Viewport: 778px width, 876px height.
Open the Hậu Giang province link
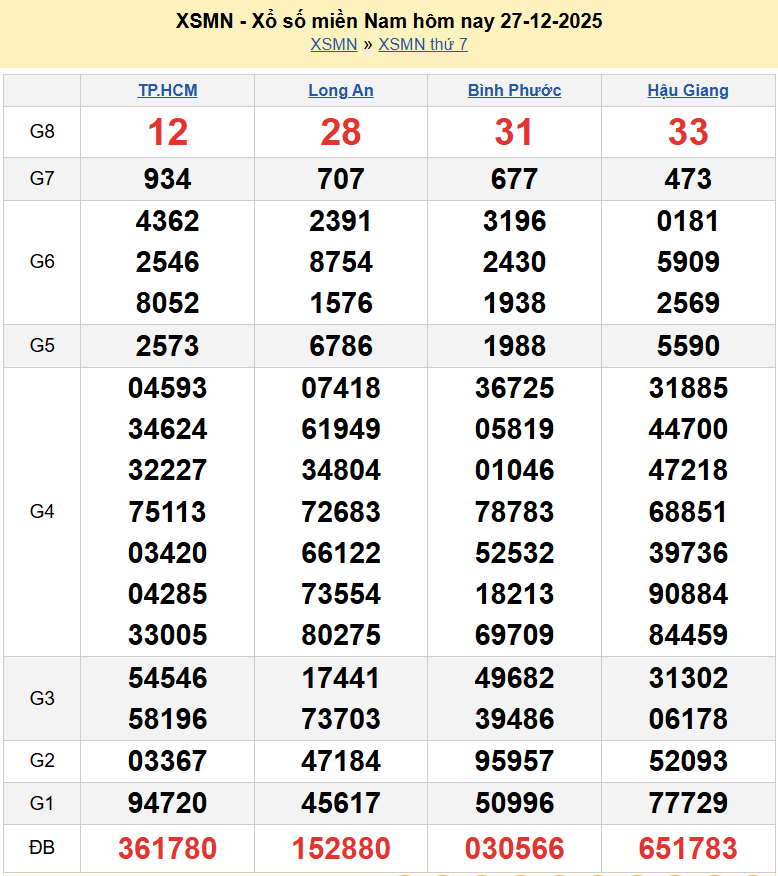[x=688, y=90]
